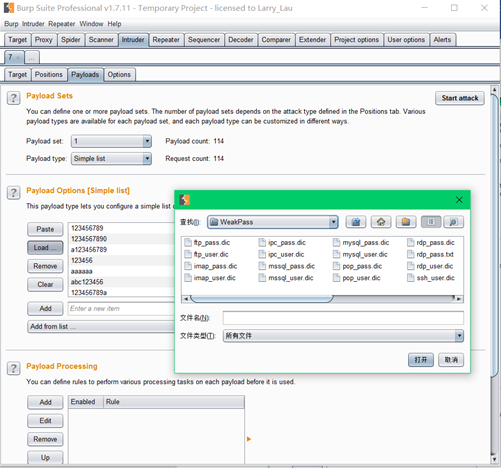Click Add button next to new item field
Viewport: 501px width, 468px height.
(x=45, y=308)
